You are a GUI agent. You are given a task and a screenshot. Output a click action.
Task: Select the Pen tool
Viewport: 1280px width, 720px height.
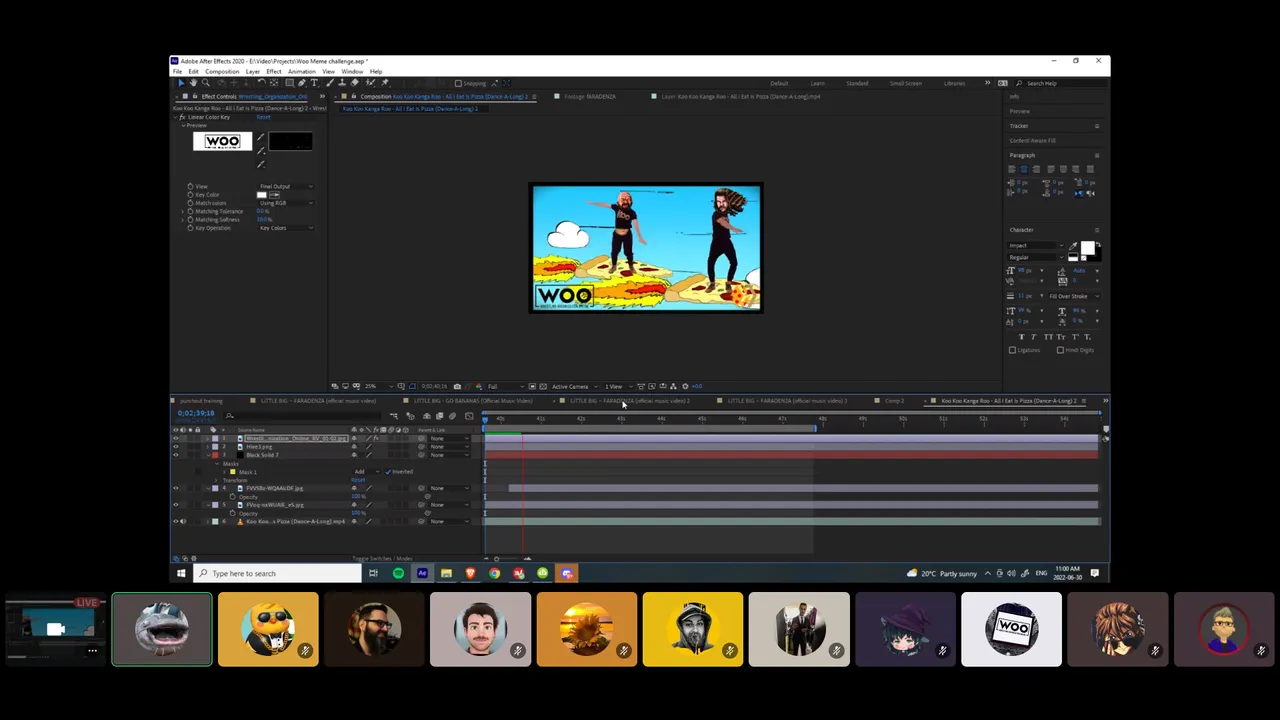(x=301, y=83)
